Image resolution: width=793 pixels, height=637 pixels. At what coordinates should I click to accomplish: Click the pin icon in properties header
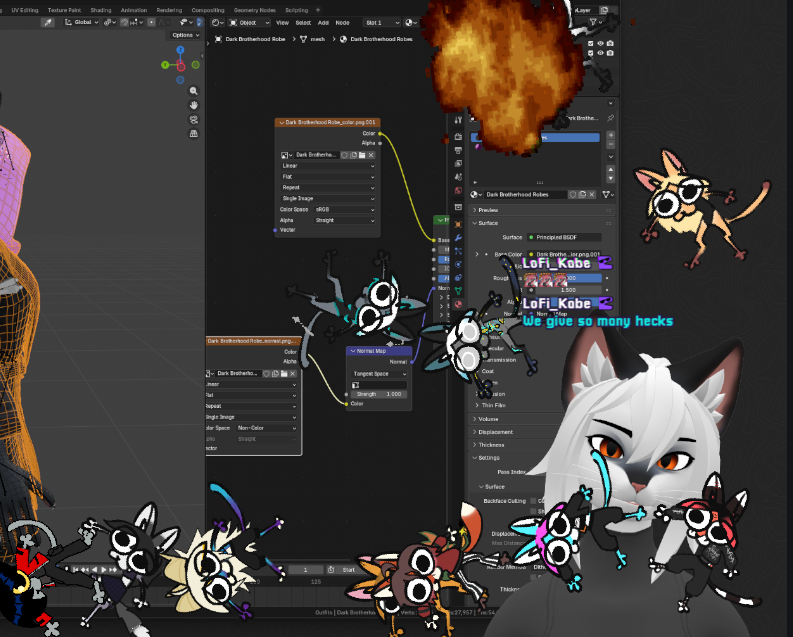point(610,118)
